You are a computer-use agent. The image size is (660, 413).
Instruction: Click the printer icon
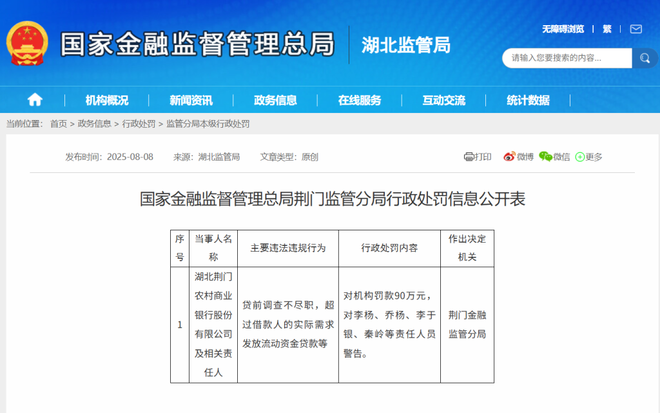468,157
